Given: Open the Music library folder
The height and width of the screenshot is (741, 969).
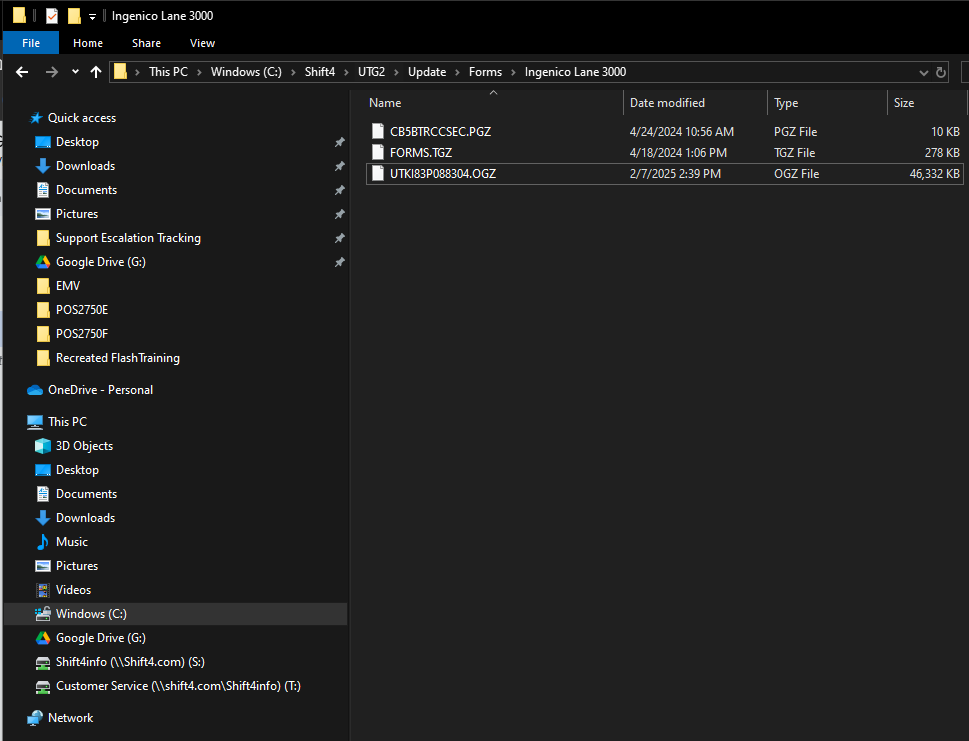Looking at the screenshot, I should (x=72, y=542).
